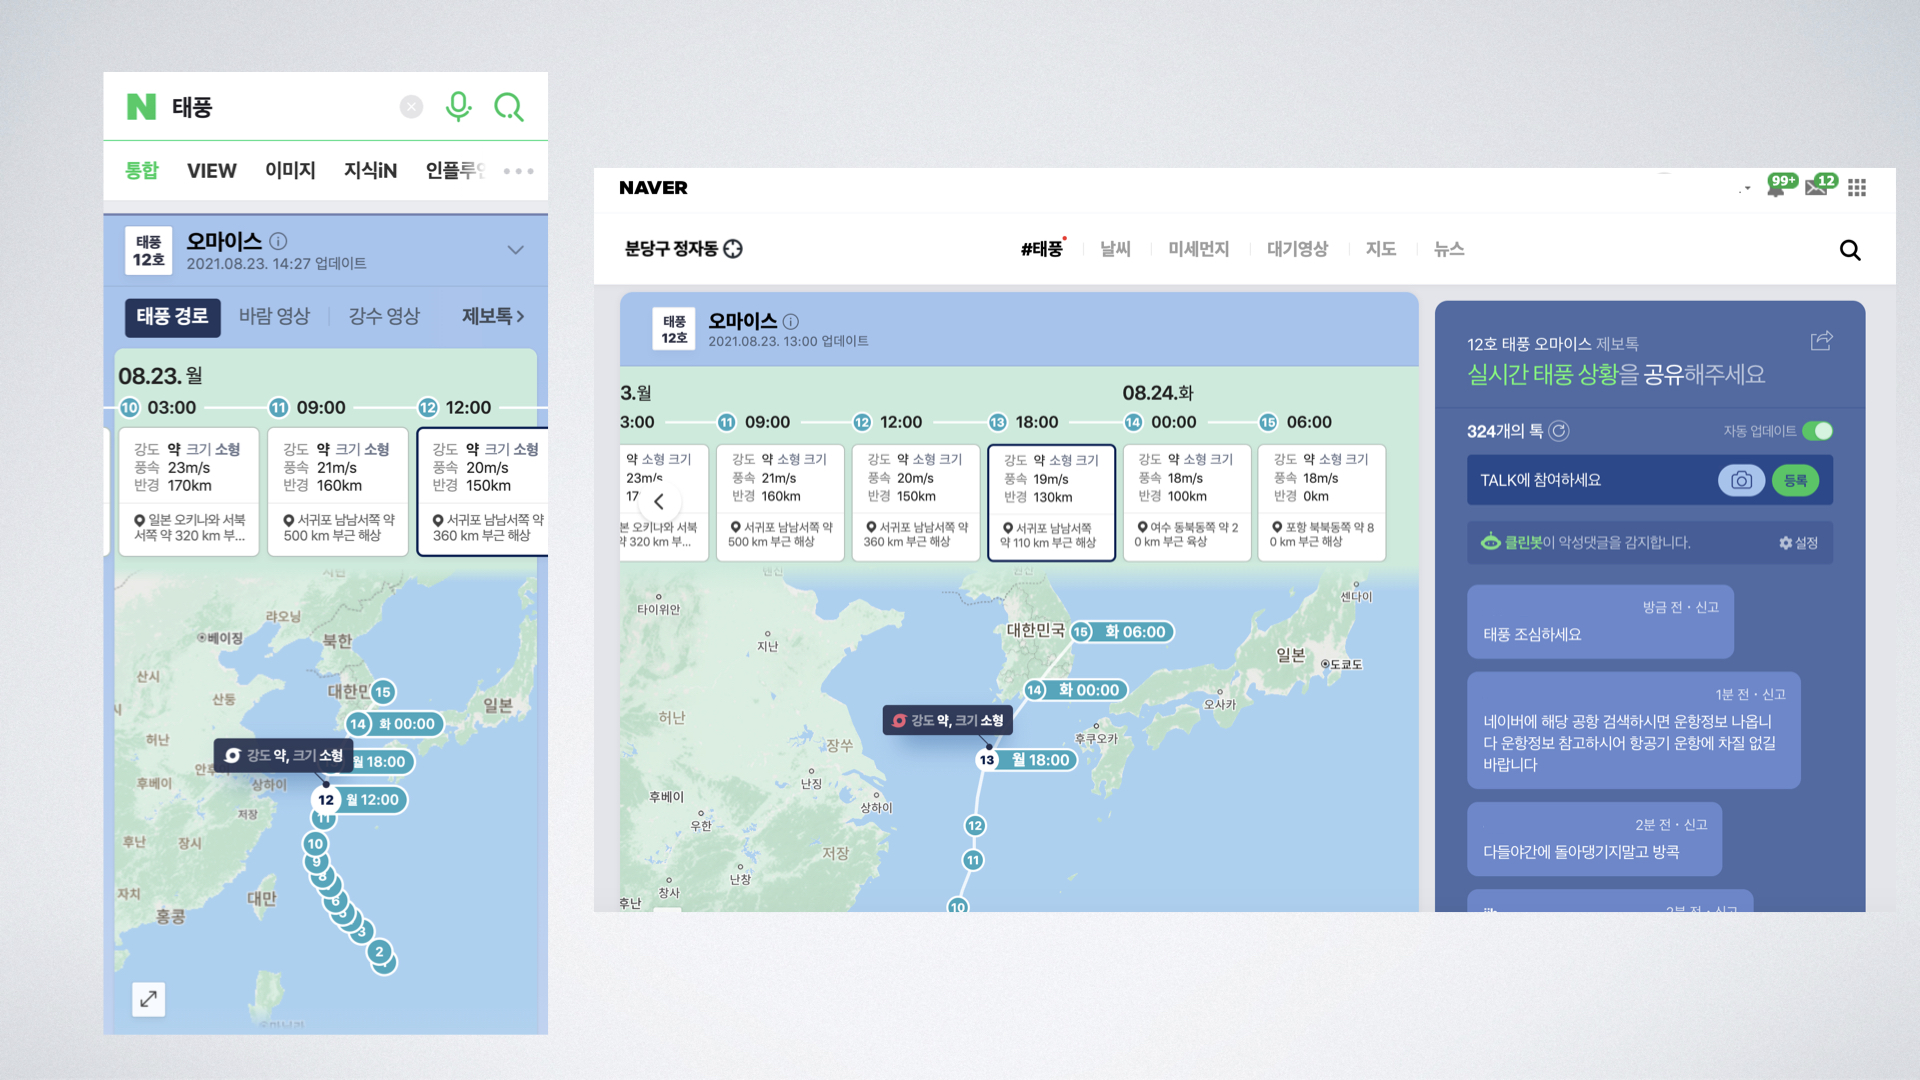Click the info icon next to 오마이스 in mobile view
Viewport: 1920px width, 1080px height.
pos(279,241)
